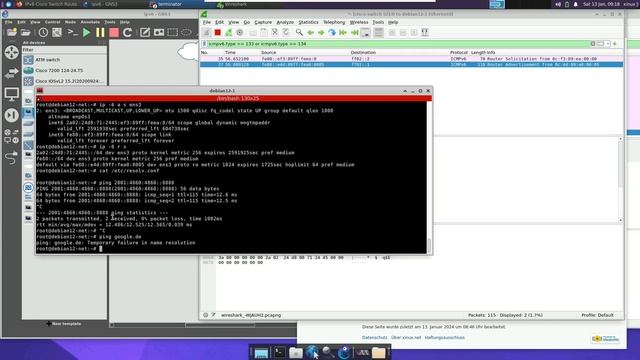The width and height of the screenshot is (640, 360).
Task: Click the Wireshark display filter field
Action: point(398,44)
